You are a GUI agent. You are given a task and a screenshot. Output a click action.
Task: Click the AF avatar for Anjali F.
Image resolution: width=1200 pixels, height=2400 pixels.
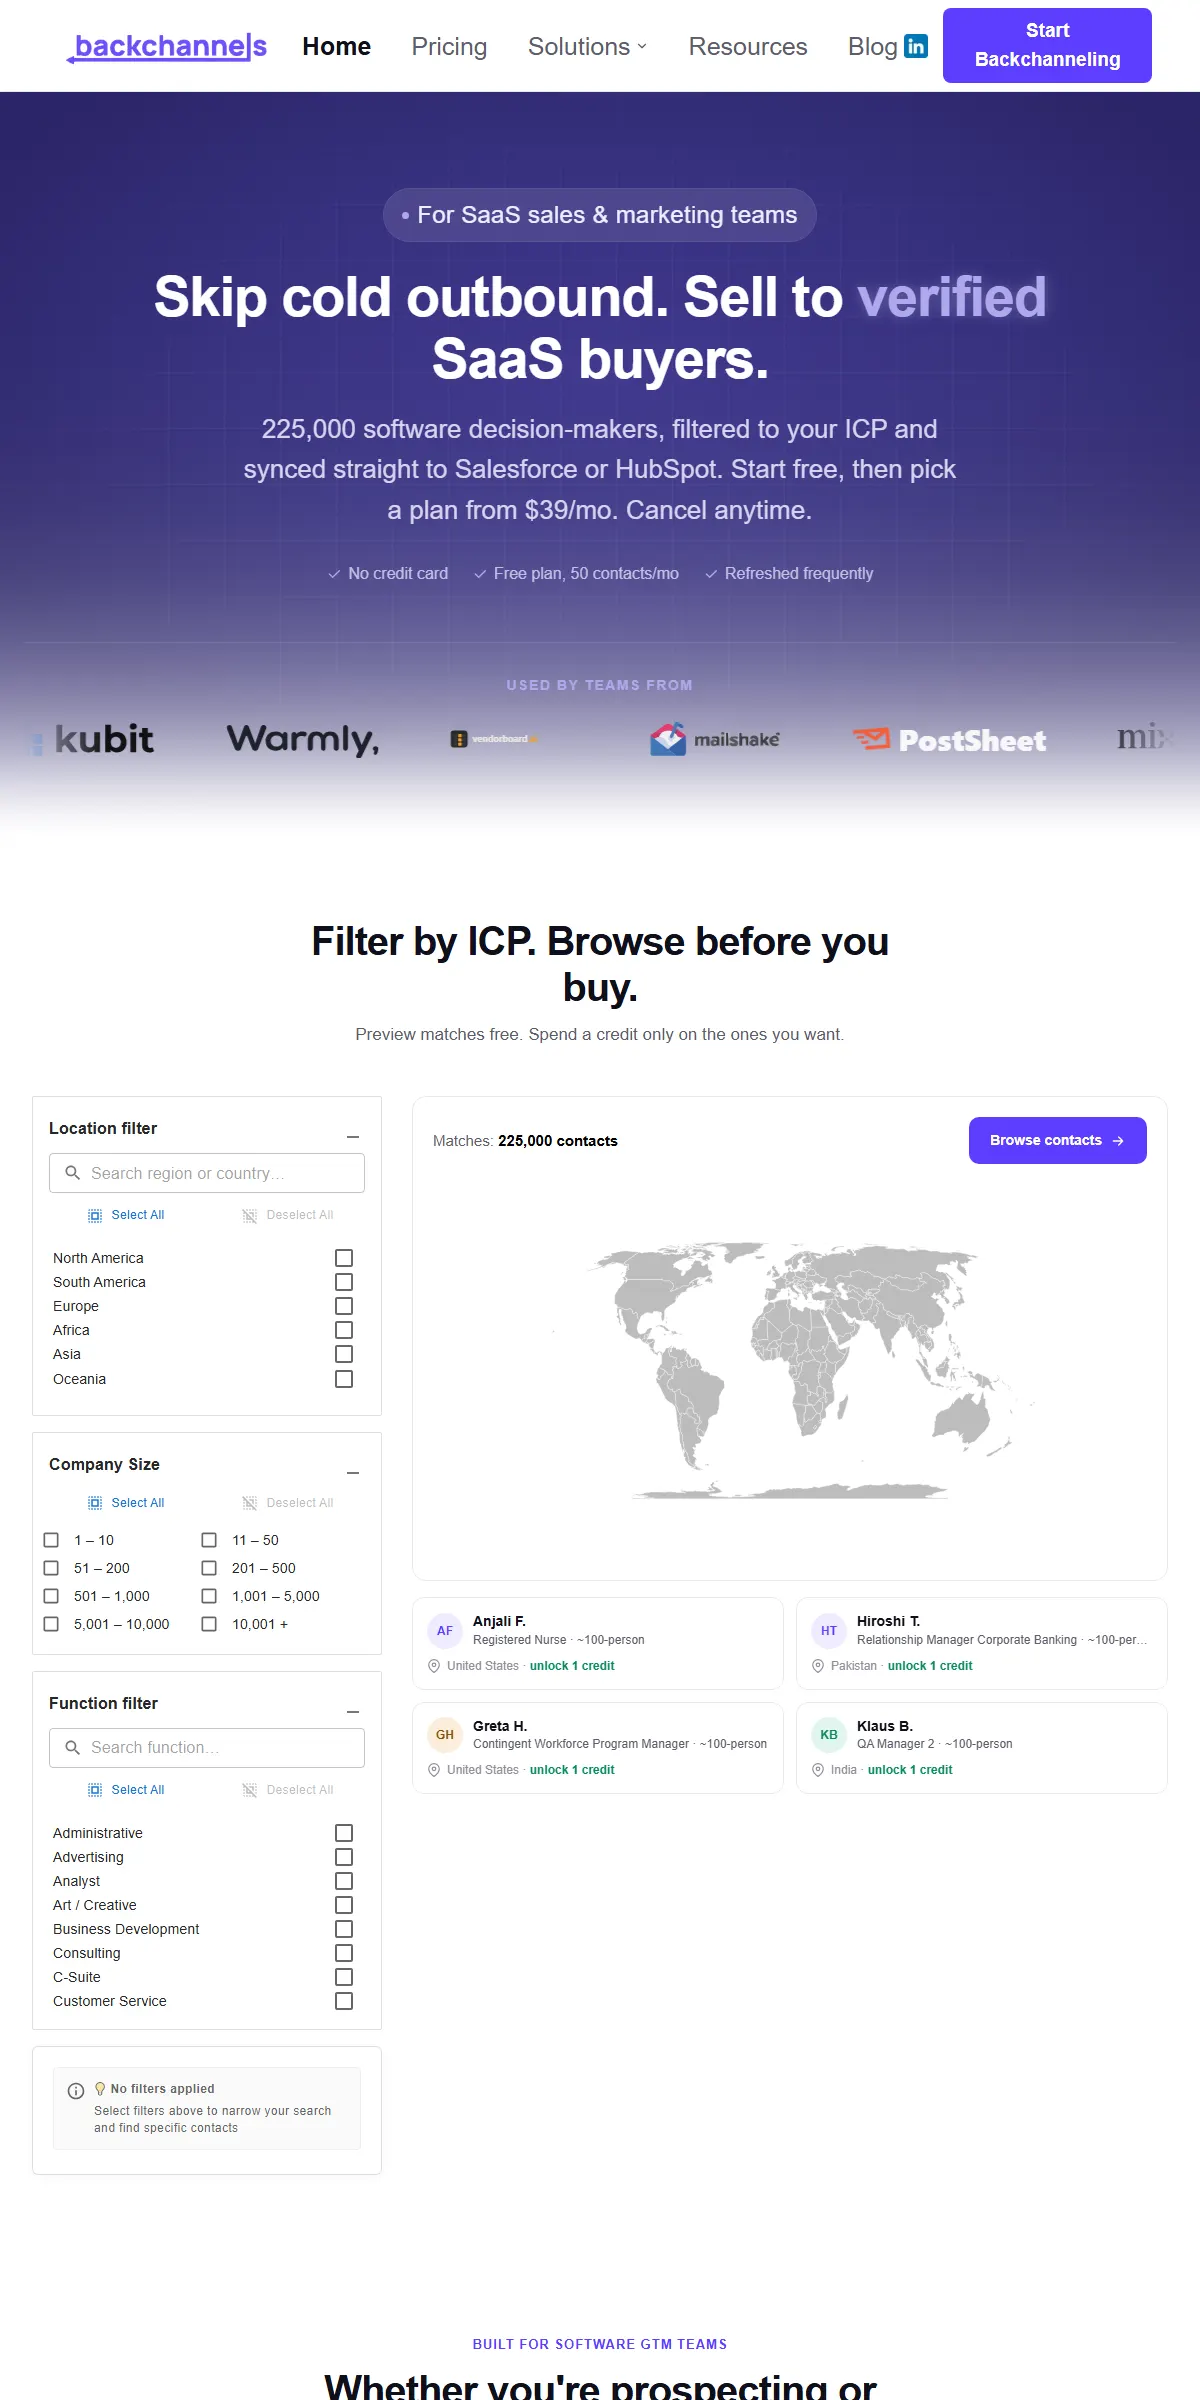click(445, 1631)
